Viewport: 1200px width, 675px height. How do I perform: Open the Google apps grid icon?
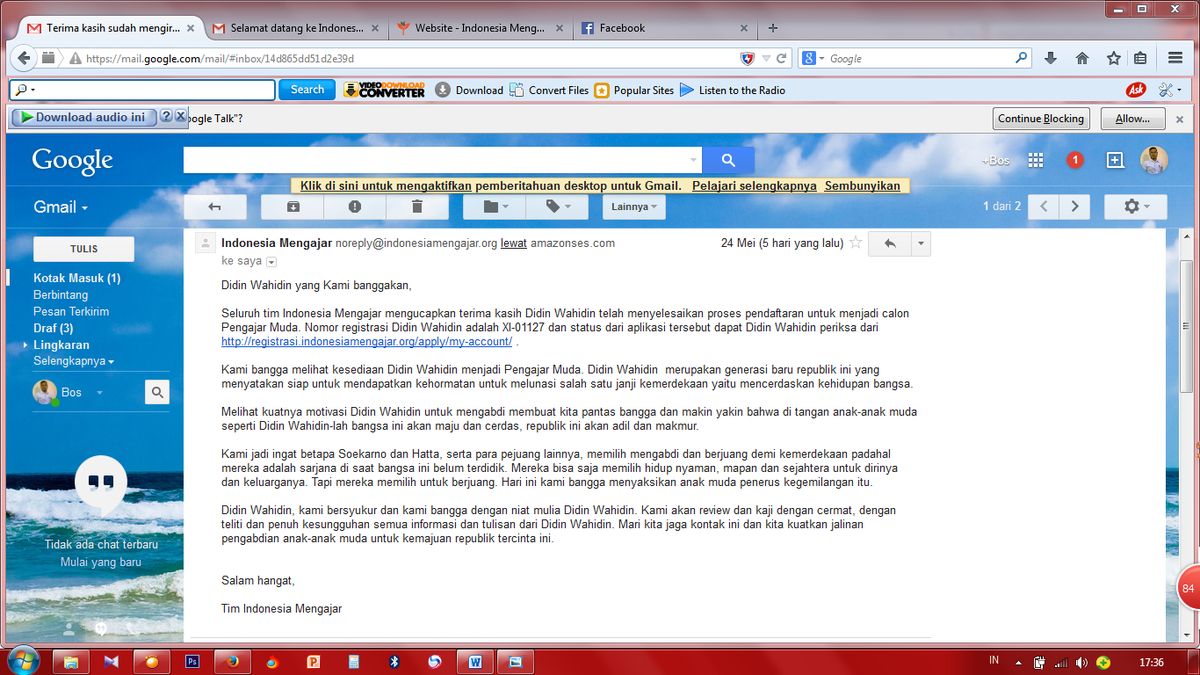(x=1036, y=160)
